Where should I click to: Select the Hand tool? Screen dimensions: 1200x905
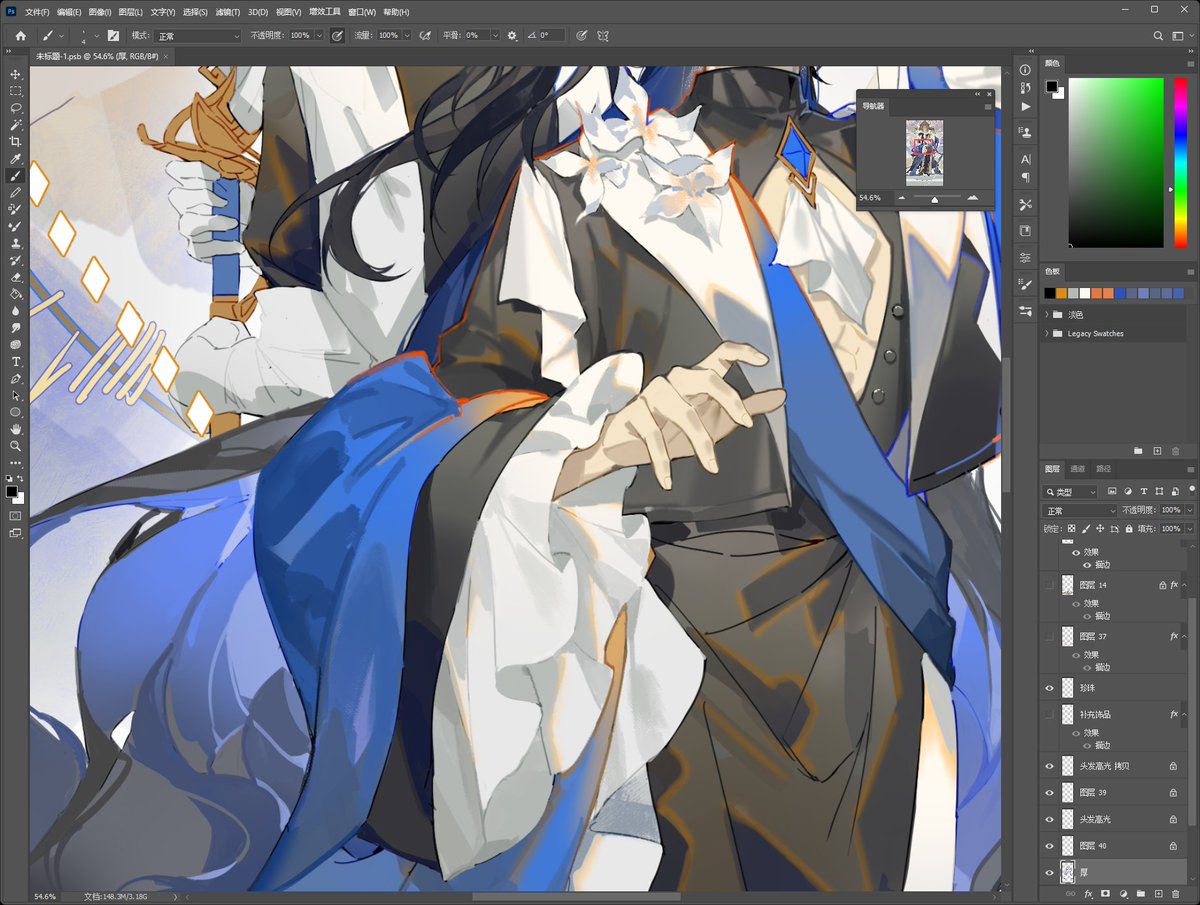15,429
